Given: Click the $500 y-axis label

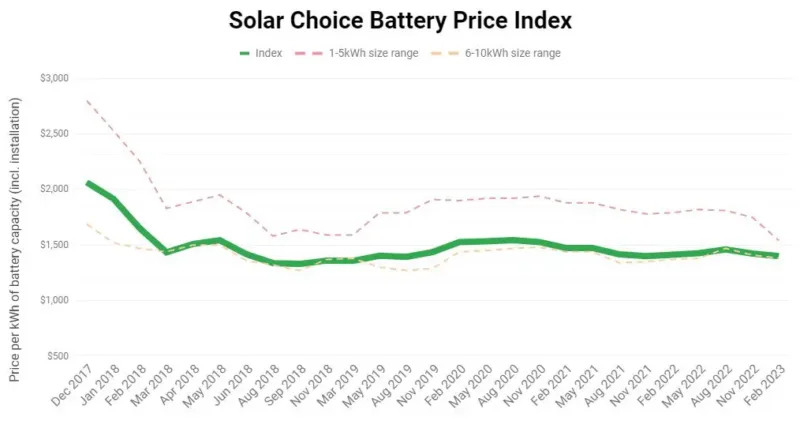Looking at the screenshot, I should pos(57,356).
